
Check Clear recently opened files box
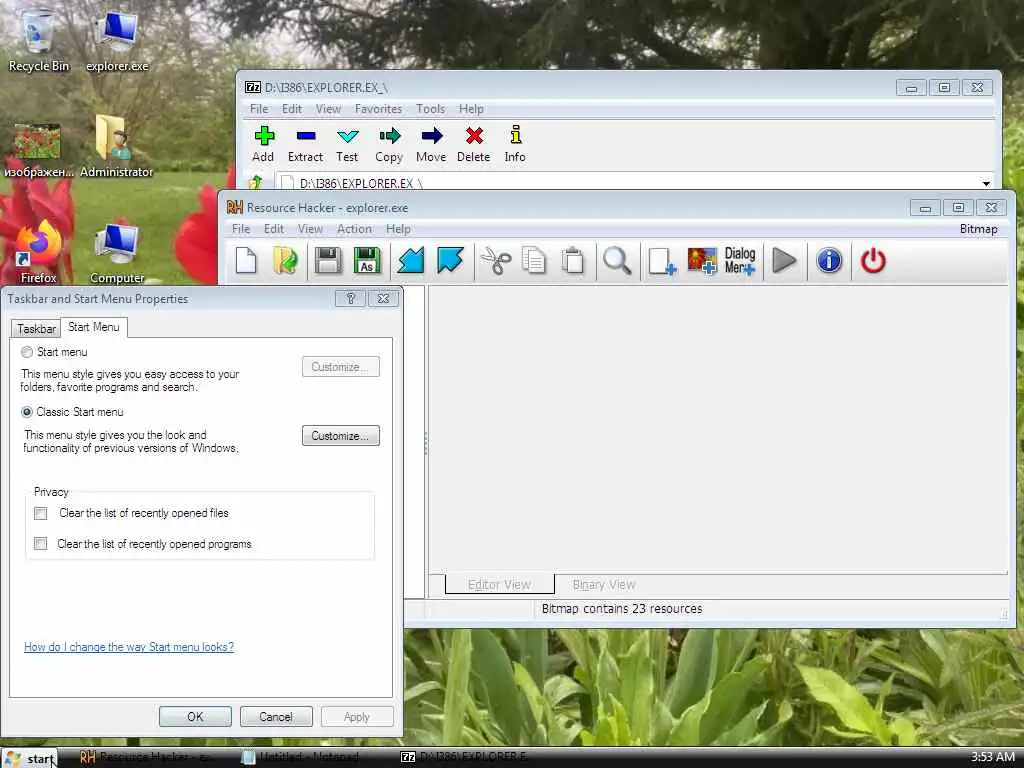coord(40,513)
